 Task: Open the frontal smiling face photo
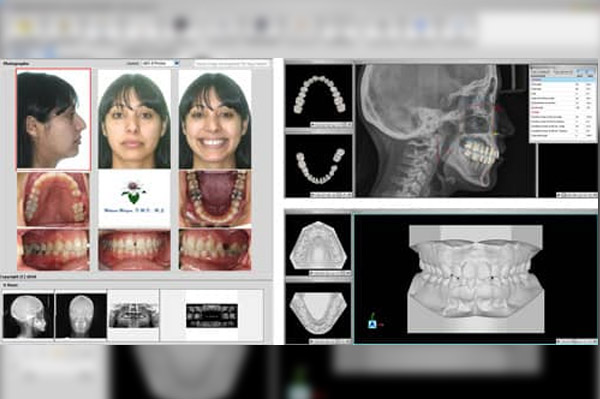click(215, 119)
